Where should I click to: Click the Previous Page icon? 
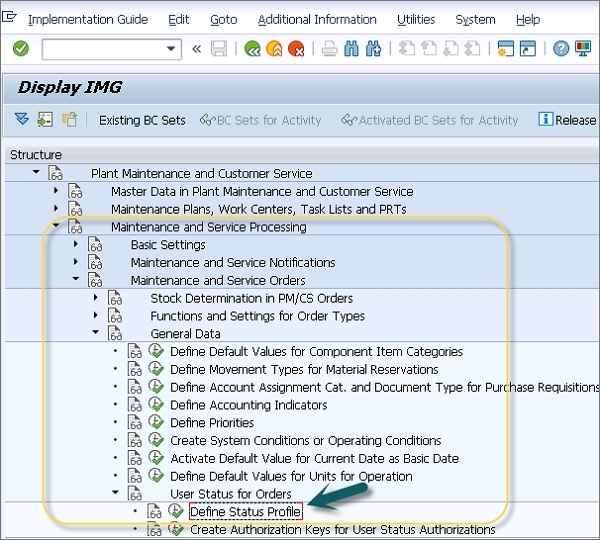coord(429,49)
